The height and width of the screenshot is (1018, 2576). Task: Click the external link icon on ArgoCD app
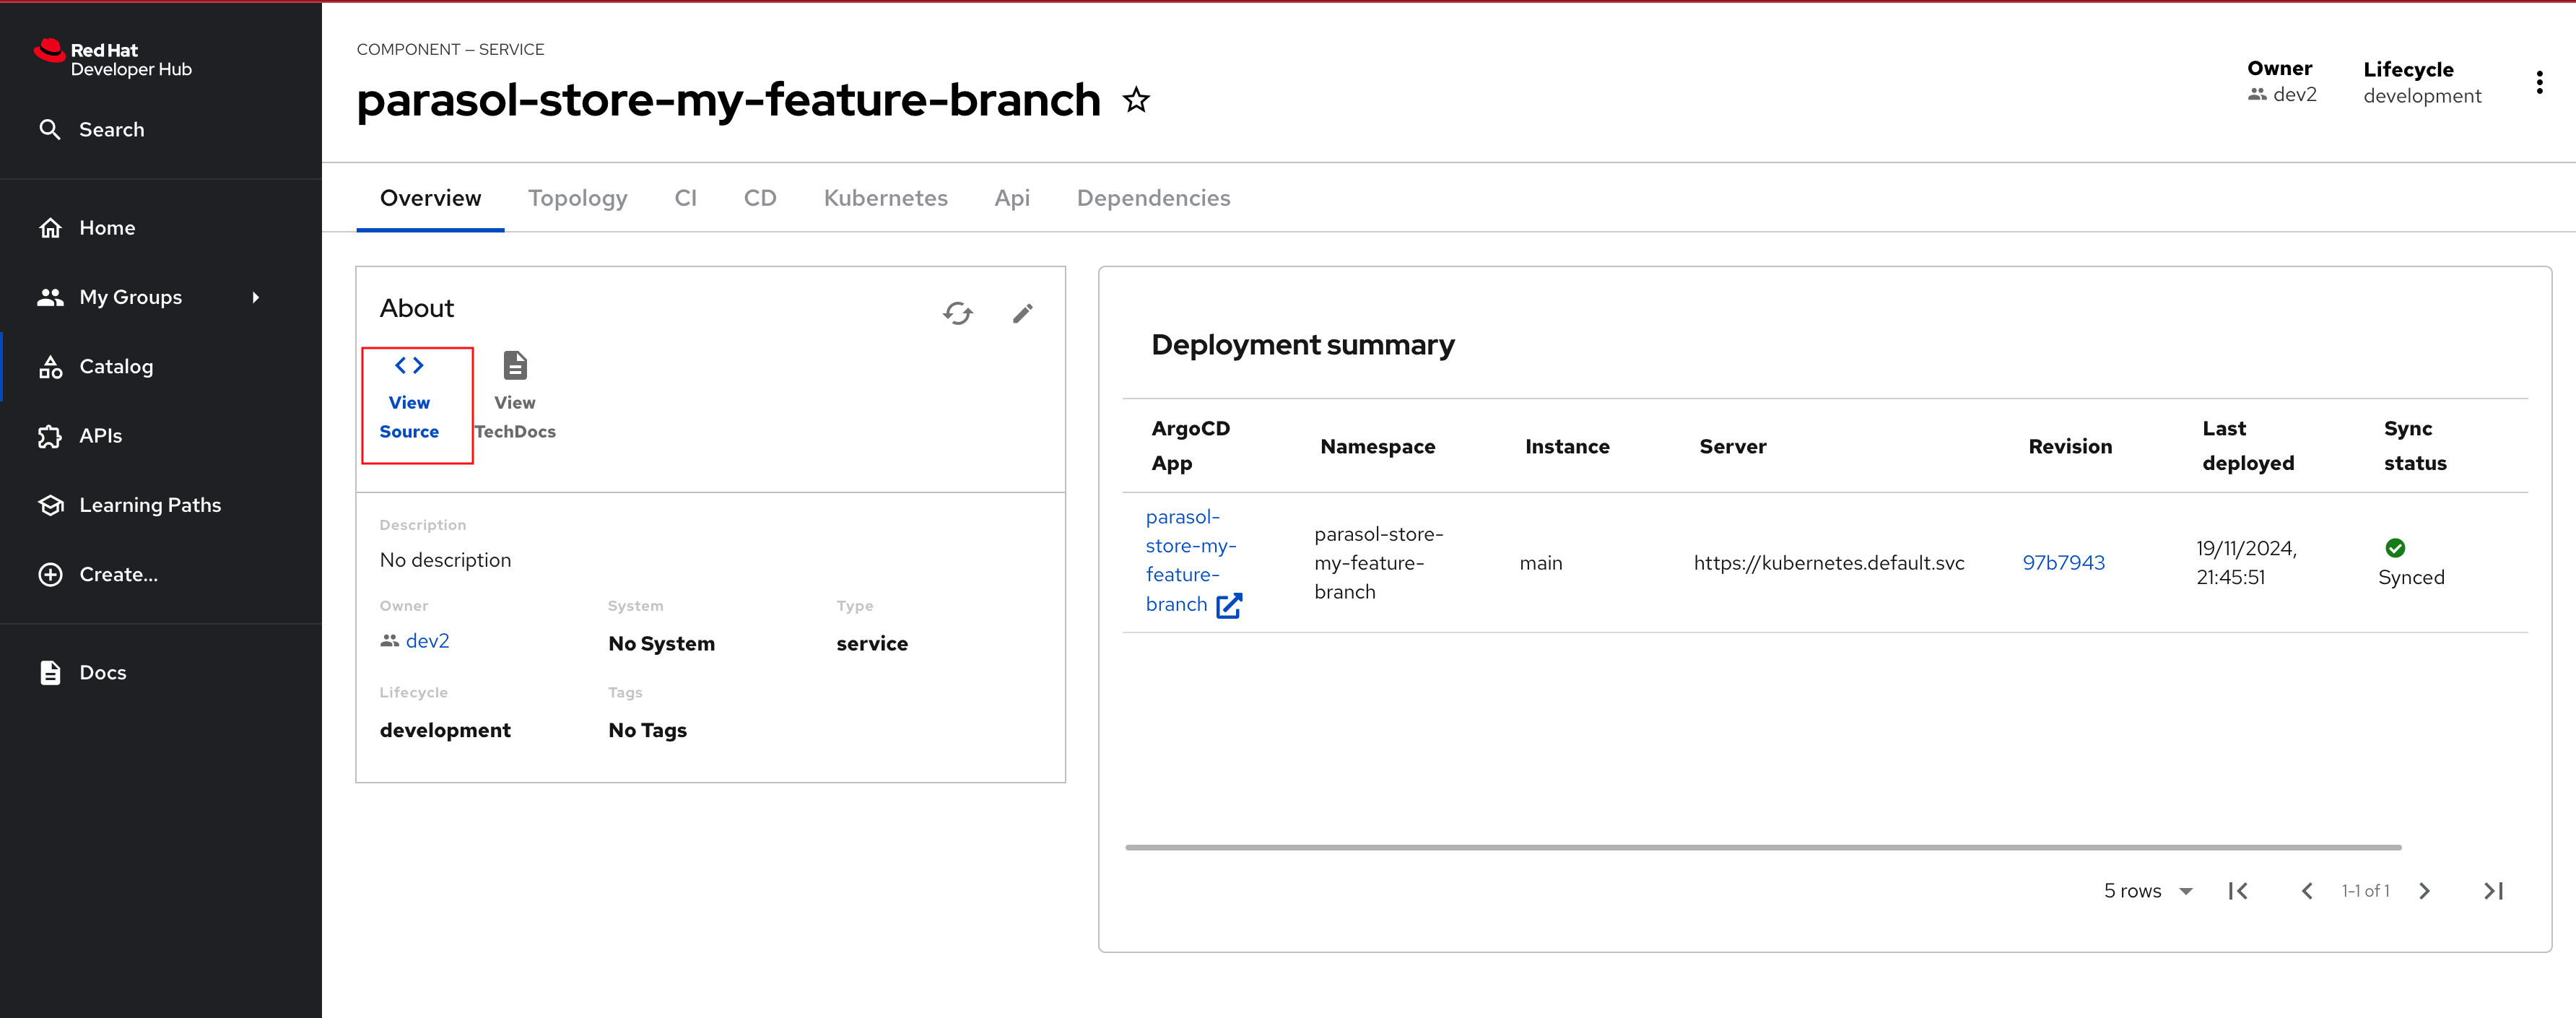1234,604
